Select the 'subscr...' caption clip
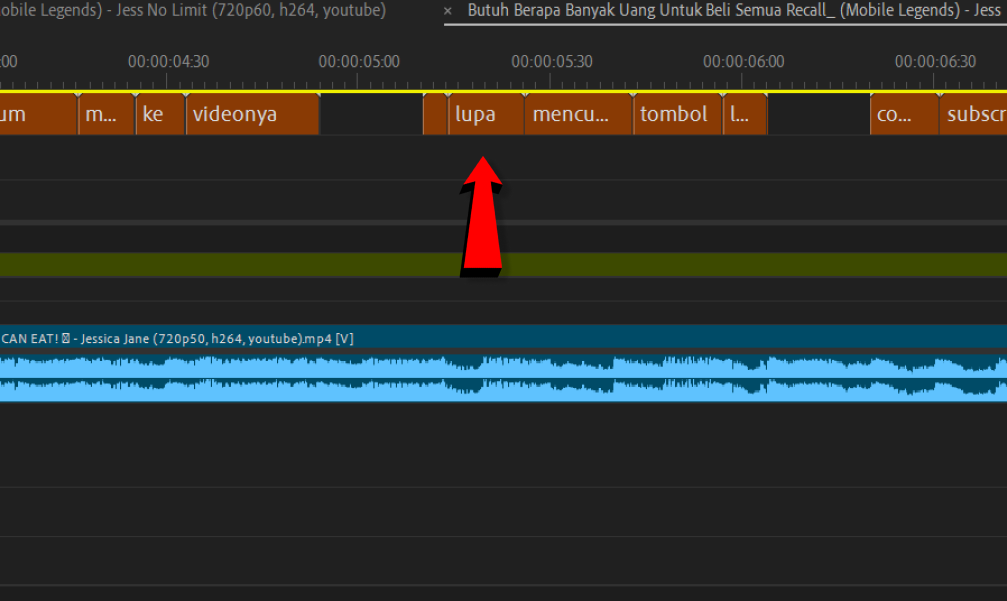 [972, 114]
